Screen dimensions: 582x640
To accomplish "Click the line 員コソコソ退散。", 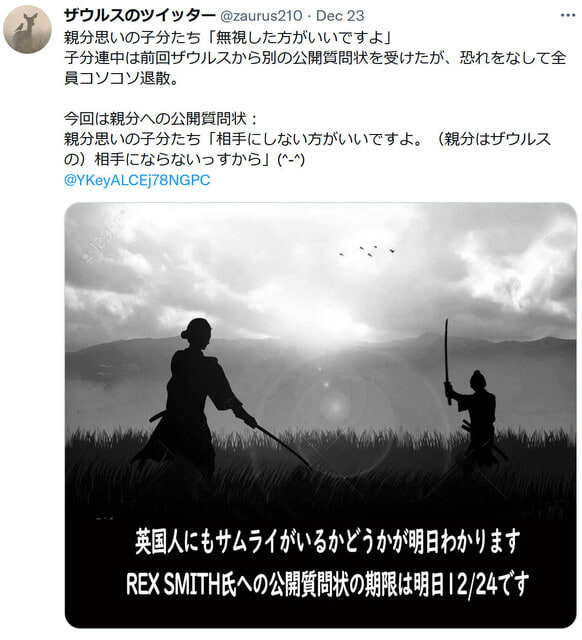I will tap(121, 78).
